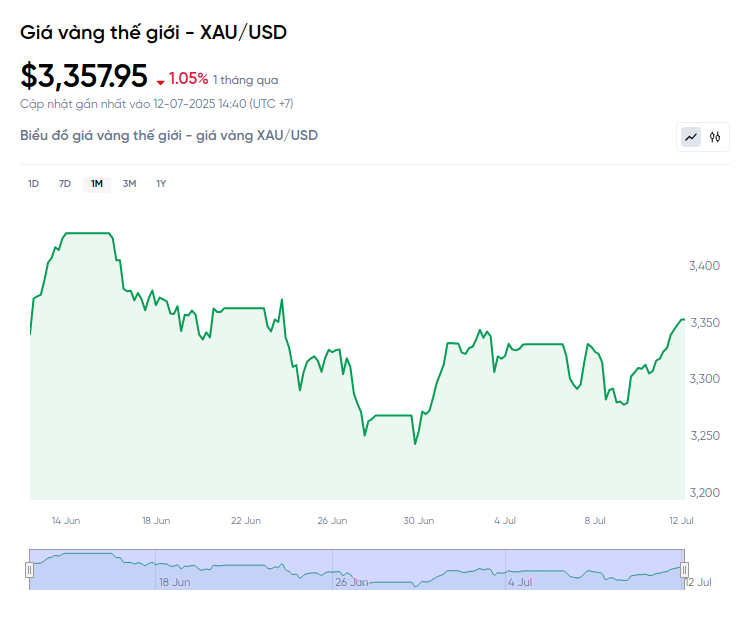Click the 'Biểu đồ giá vàng thế giới' subtitle
This screenshot has height=634, width=750.
click(169, 135)
